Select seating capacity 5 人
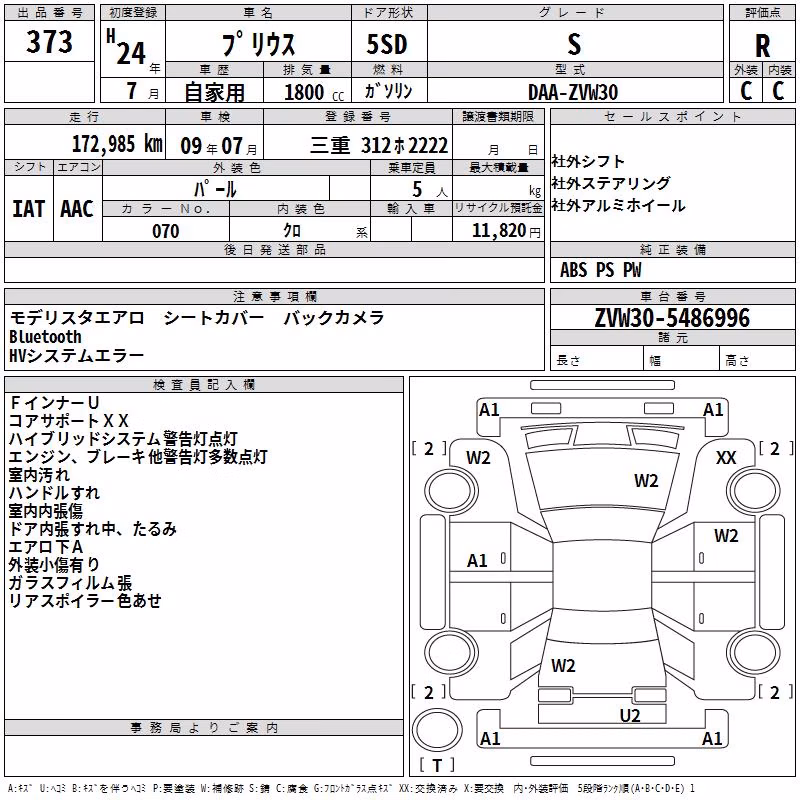The image size is (800, 800). pyautogui.click(x=430, y=190)
